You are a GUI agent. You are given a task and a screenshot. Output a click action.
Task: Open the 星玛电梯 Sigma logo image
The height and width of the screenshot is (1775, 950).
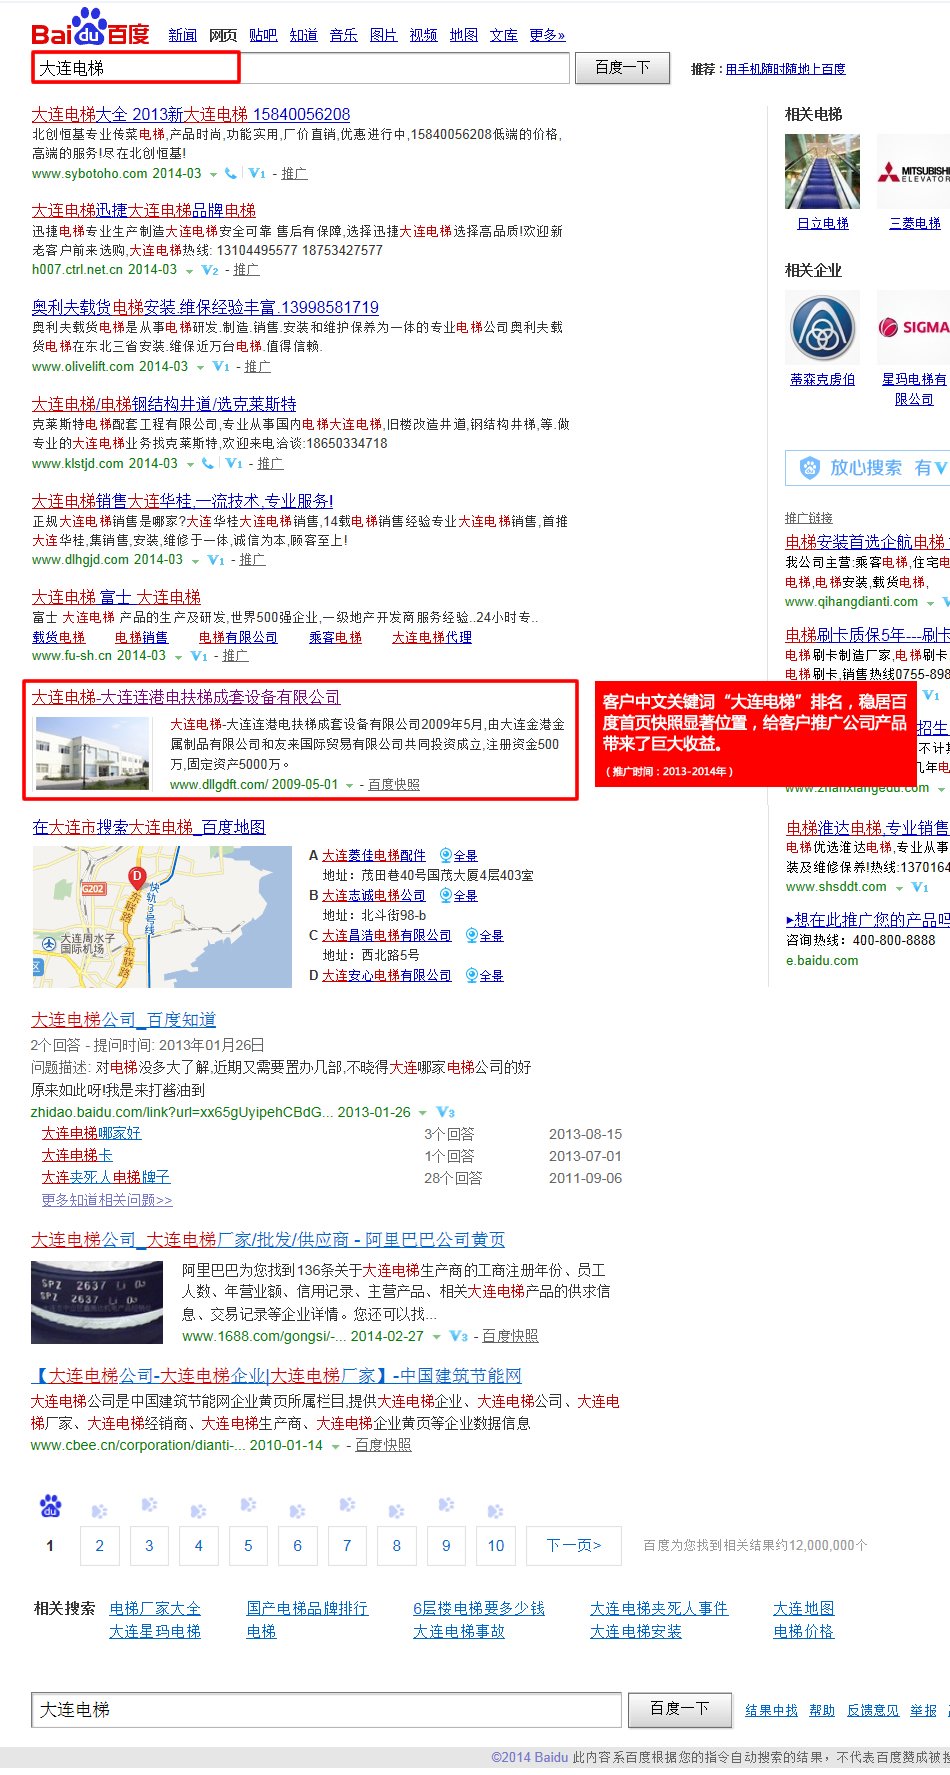(913, 327)
